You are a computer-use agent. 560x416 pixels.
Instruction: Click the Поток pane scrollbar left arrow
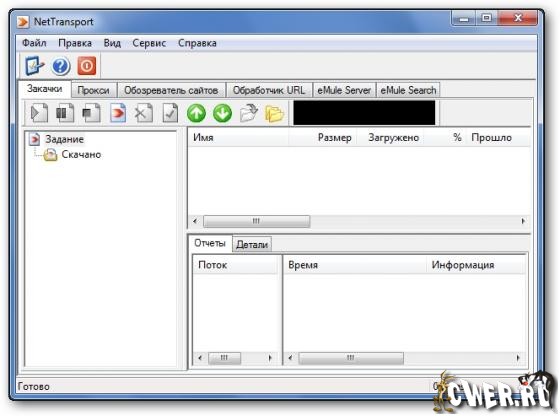(200, 357)
